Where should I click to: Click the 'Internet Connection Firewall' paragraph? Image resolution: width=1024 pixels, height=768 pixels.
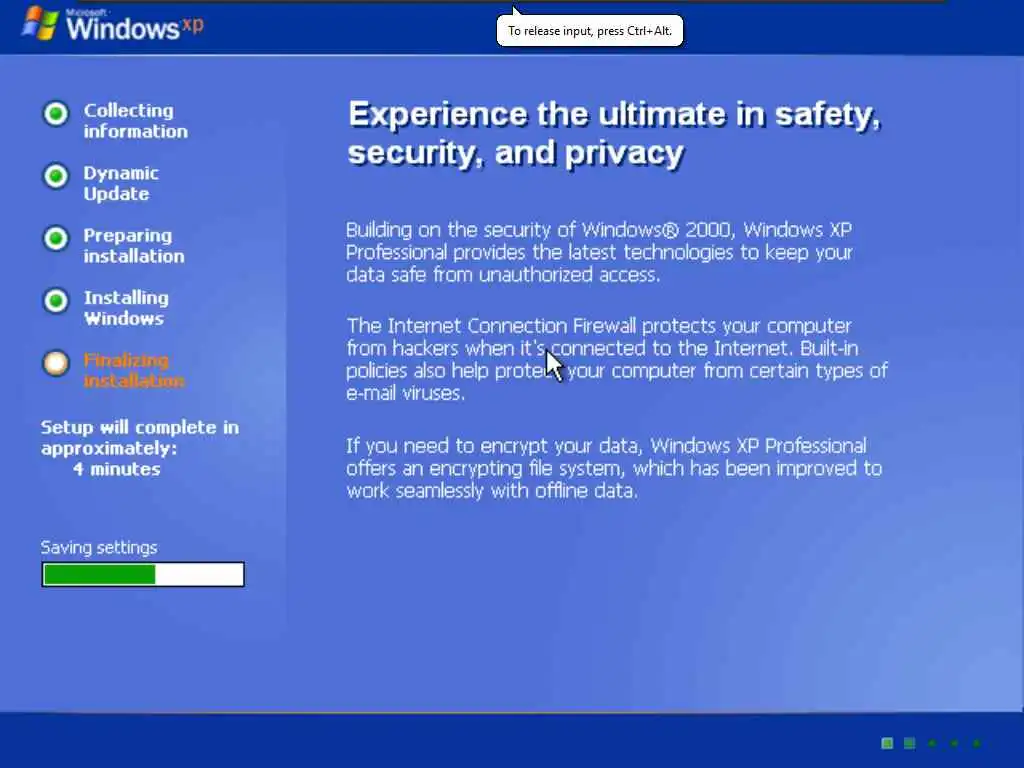(x=617, y=359)
